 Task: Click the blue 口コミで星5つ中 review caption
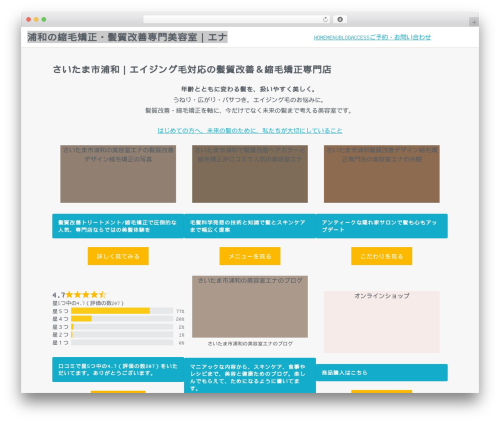[x=118, y=369]
